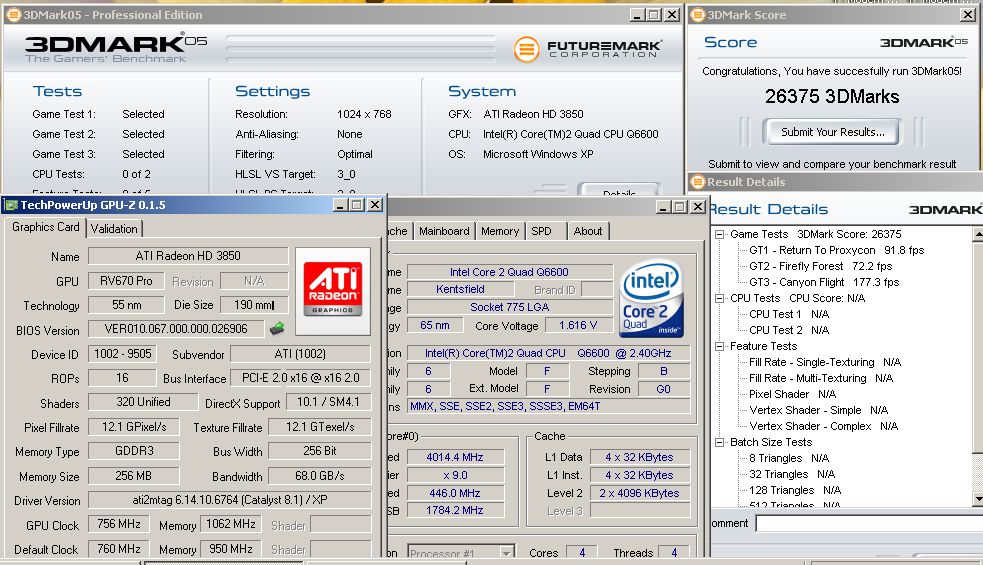Image resolution: width=983 pixels, height=565 pixels.
Task: Click the ATI Radeon logo in GPU-Z
Action: pos(332,289)
